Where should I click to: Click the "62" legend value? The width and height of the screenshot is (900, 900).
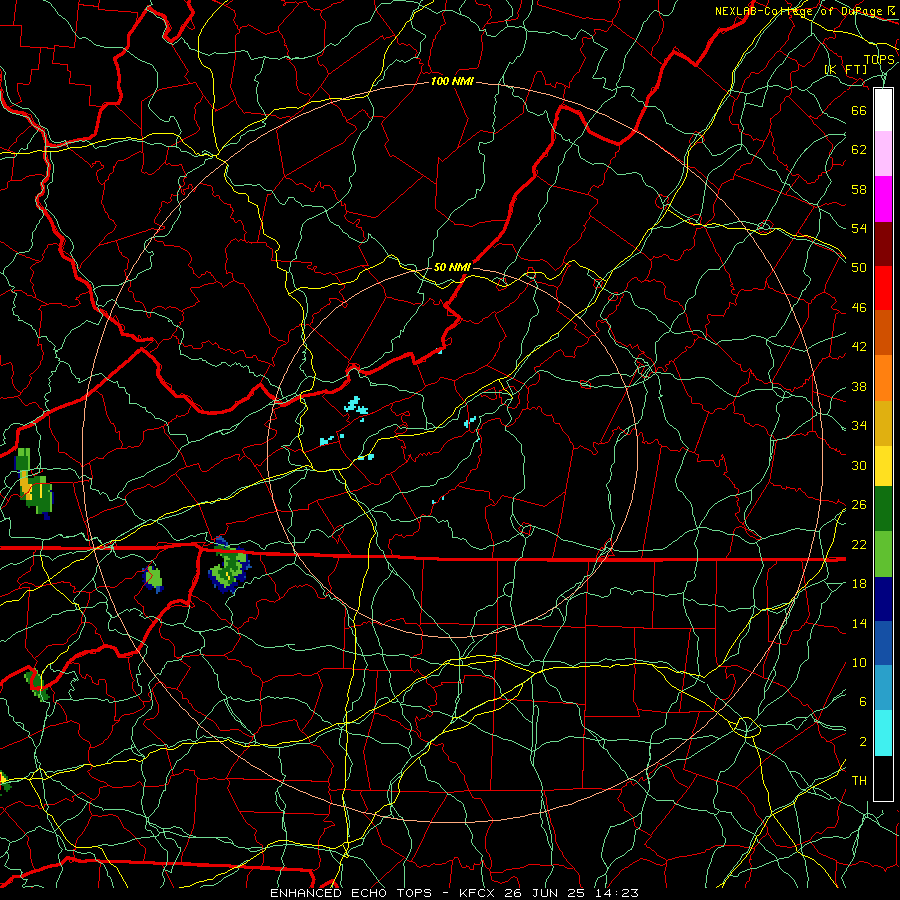tap(859, 149)
